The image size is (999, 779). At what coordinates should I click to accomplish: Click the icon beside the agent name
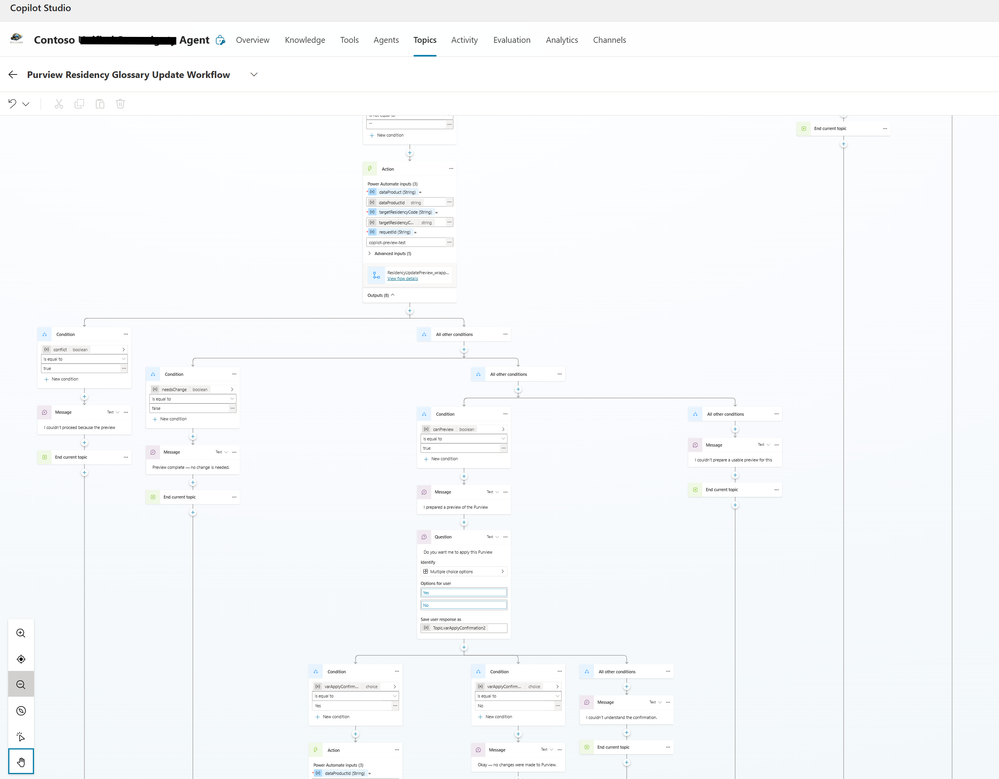[x=220, y=39]
